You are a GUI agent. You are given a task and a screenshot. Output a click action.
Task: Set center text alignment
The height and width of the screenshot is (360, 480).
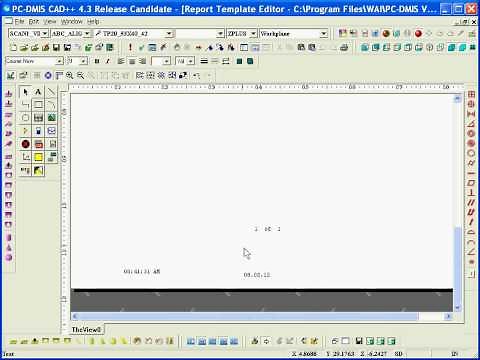pos(132,61)
